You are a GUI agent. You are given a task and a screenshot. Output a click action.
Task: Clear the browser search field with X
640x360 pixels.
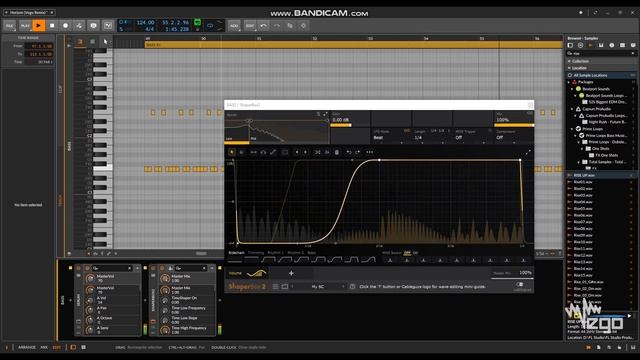(633, 53)
